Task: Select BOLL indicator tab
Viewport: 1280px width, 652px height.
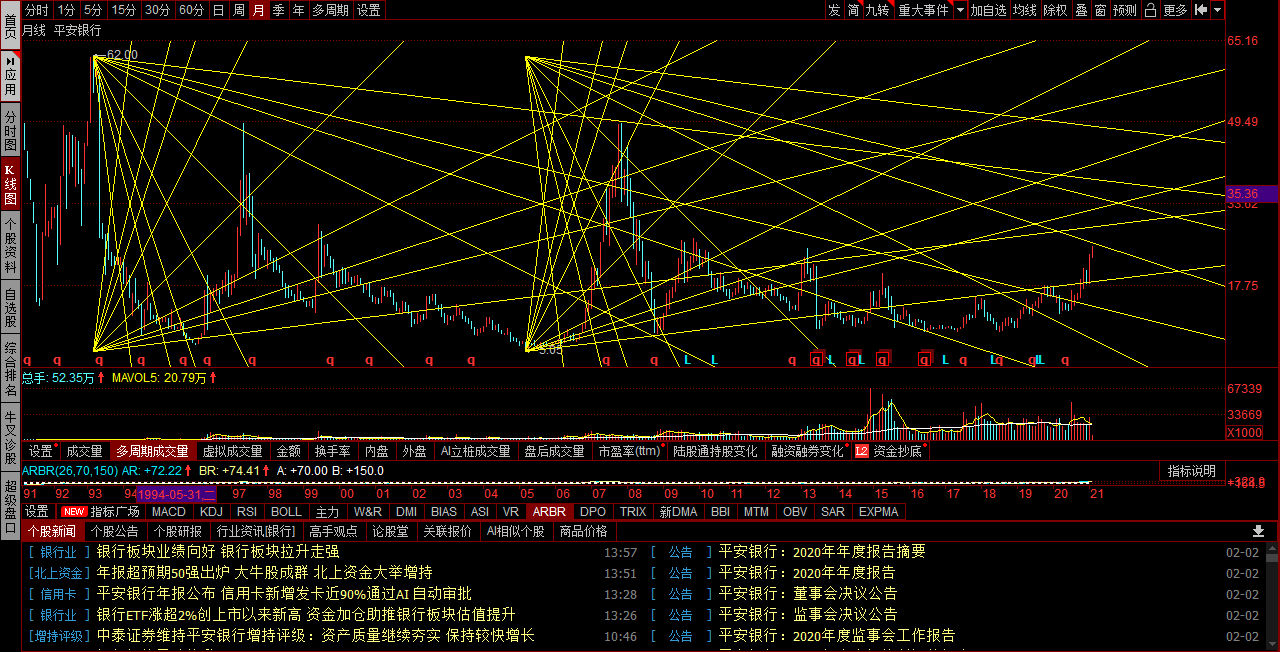Action: (x=286, y=511)
